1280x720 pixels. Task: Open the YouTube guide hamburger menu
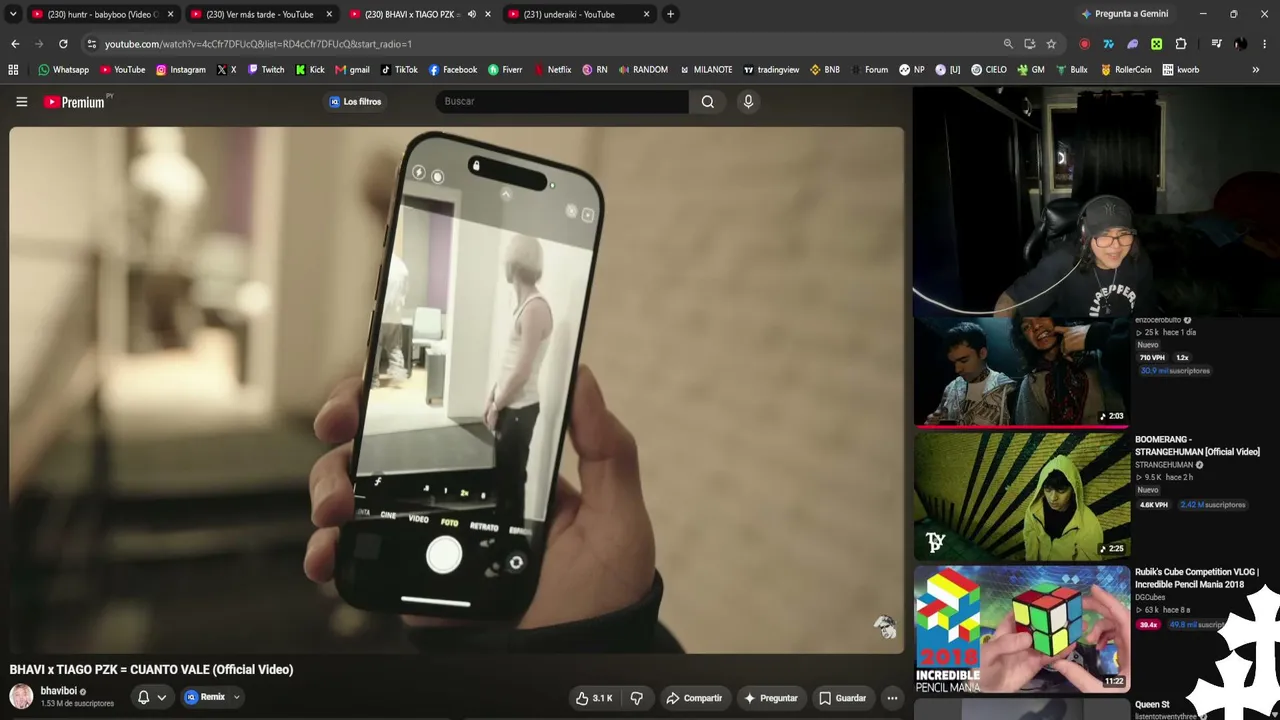[21, 101]
